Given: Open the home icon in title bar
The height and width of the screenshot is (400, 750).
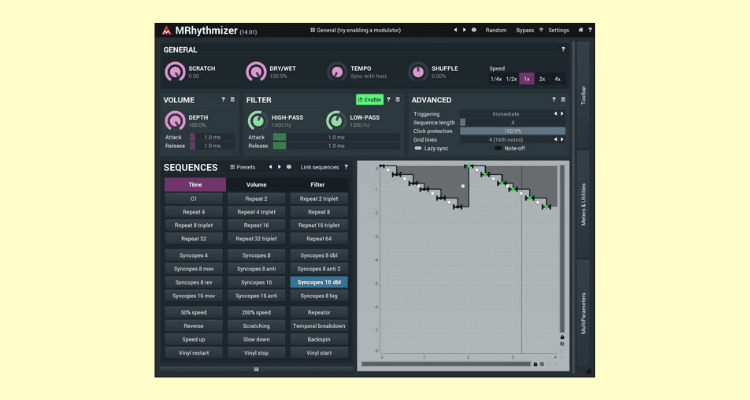Looking at the screenshot, I should click(x=580, y=30).
